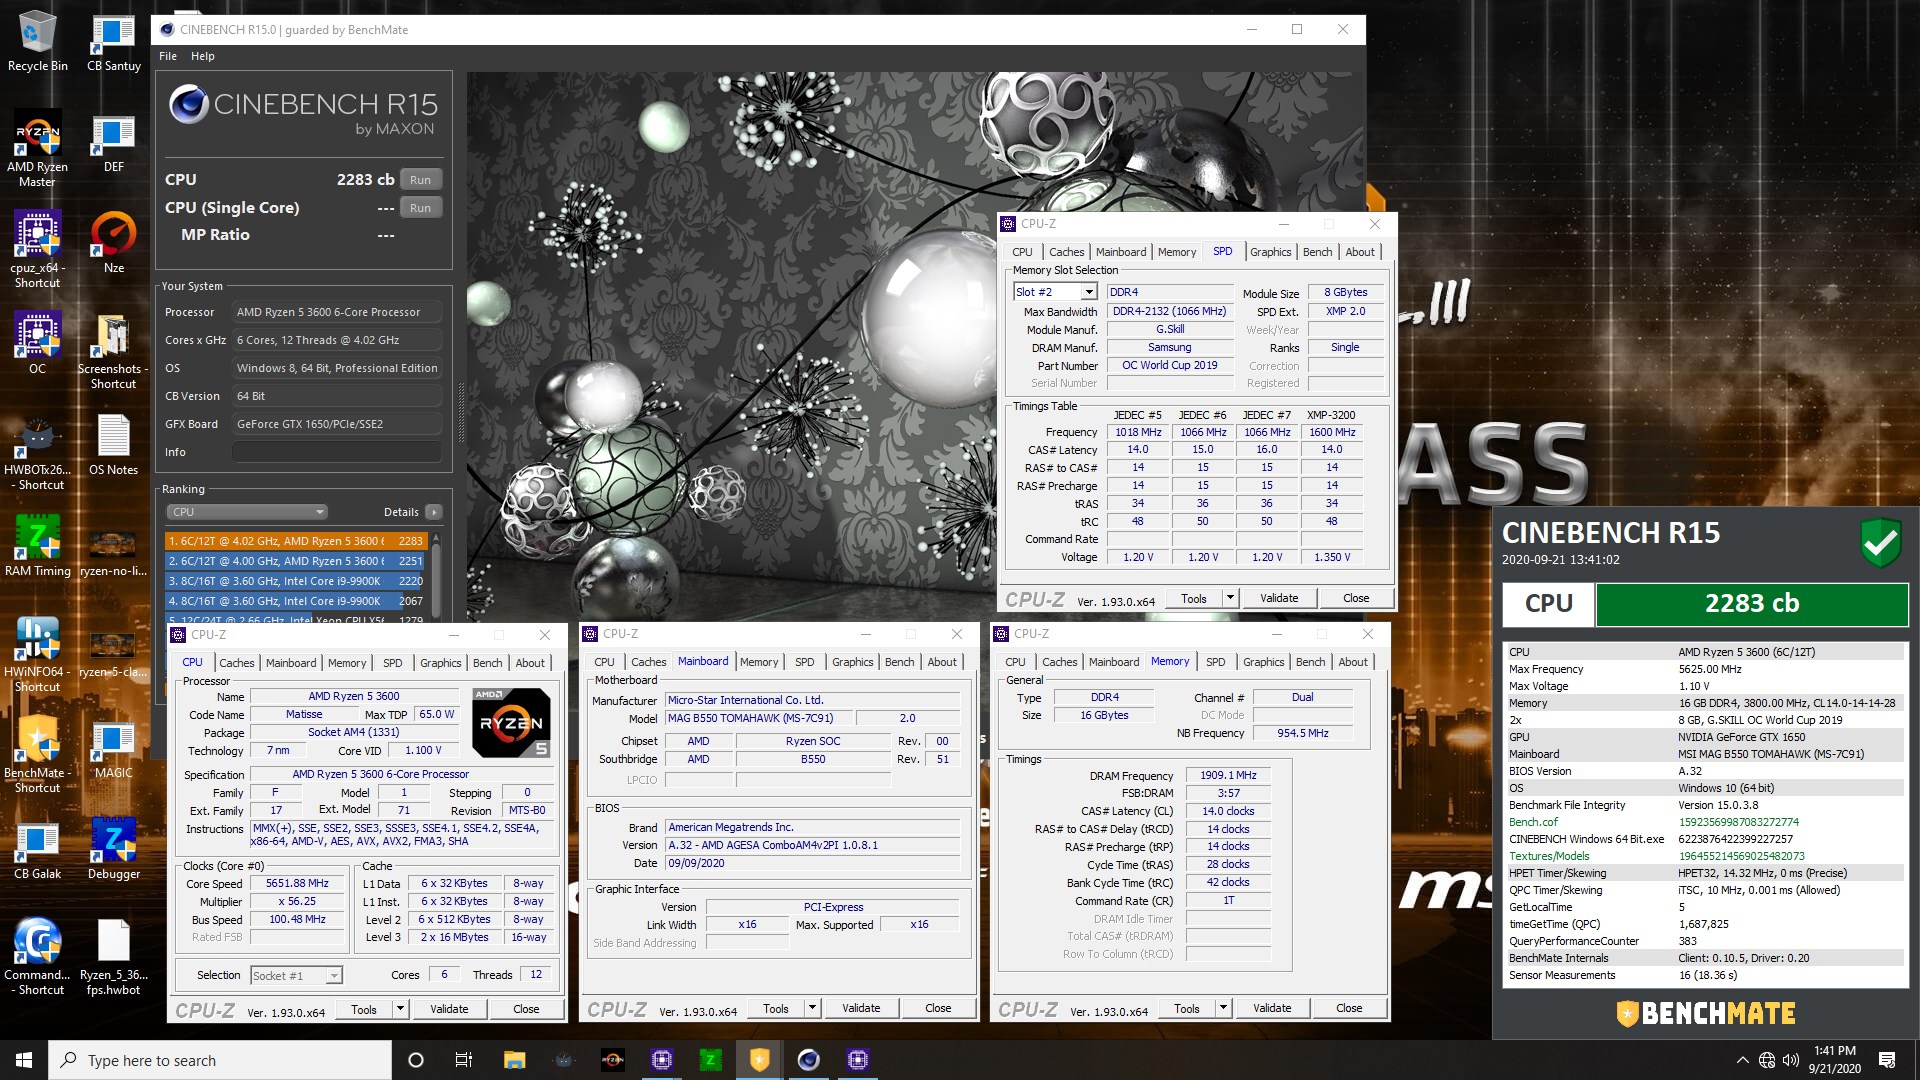Viewport: 1920px width, 1080px height.
Task: Open the CB Santuy desktop shortcut
Action: click(114, 41)
